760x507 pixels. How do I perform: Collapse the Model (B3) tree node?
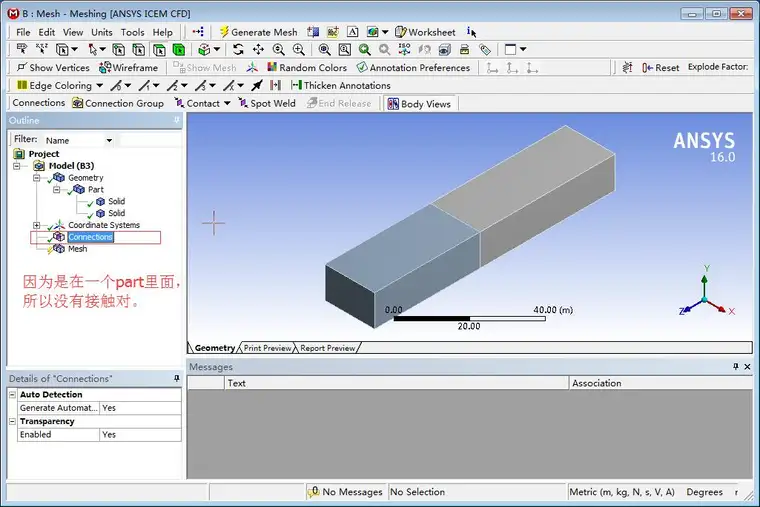tap(17, 166)
